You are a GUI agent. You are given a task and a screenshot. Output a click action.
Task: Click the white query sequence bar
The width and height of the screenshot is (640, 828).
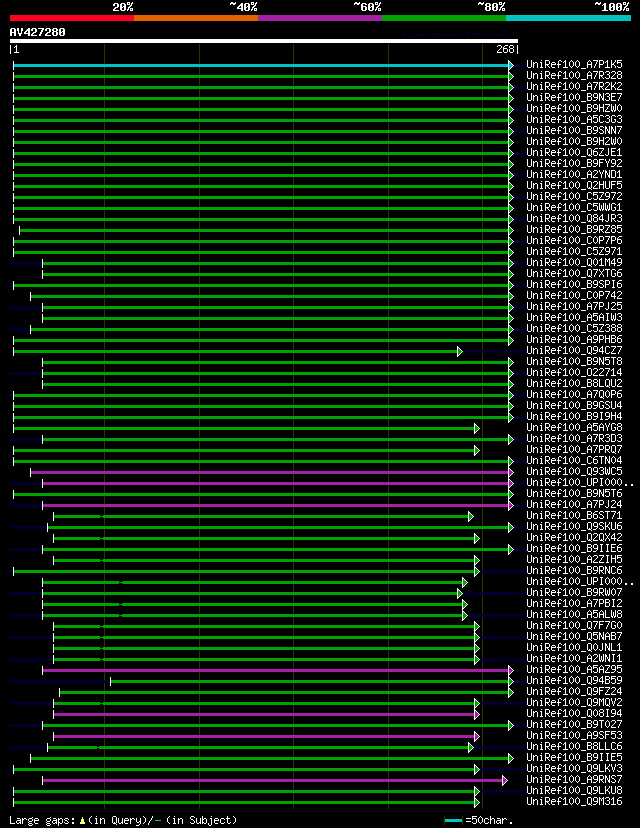263,41
